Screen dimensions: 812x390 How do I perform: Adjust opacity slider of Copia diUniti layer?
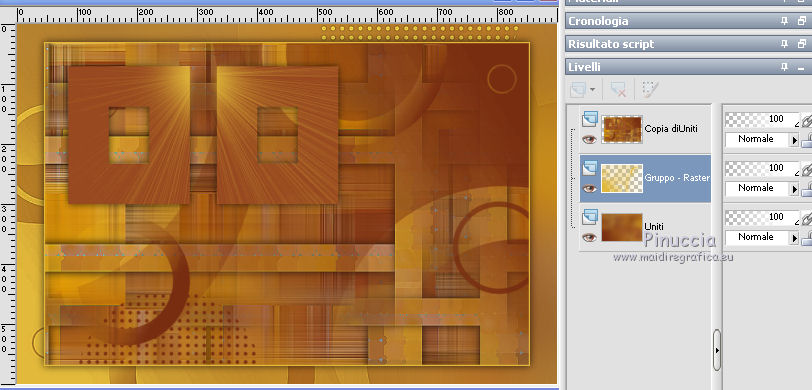pyautogui.click(x=762, y=120)
